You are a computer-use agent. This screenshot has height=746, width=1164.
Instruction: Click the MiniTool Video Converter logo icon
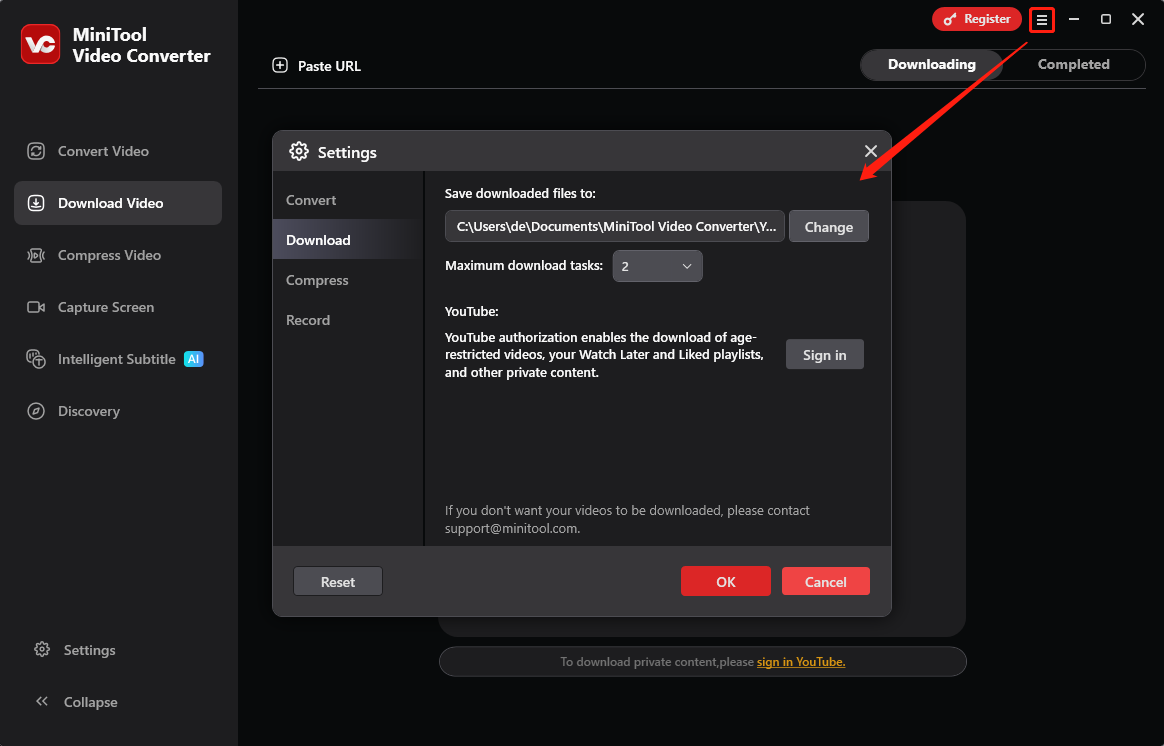coord(41,45)
